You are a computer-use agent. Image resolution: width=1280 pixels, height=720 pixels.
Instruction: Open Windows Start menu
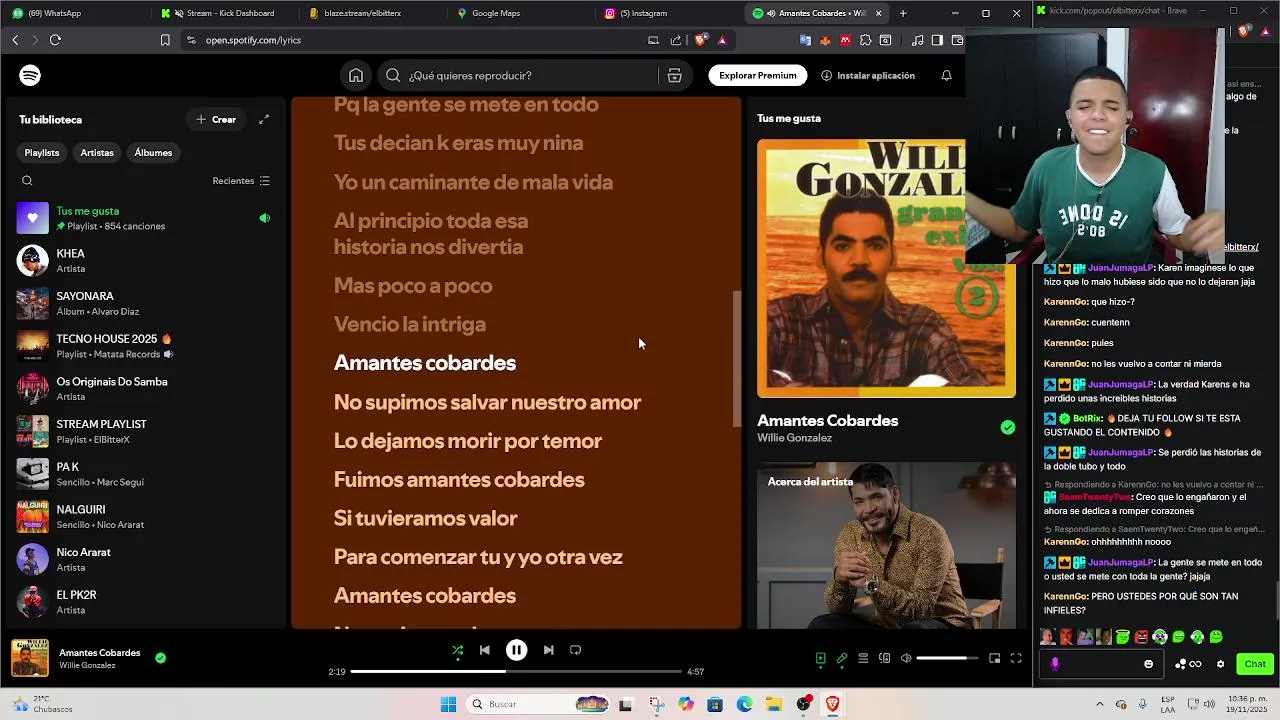(448, 704)
